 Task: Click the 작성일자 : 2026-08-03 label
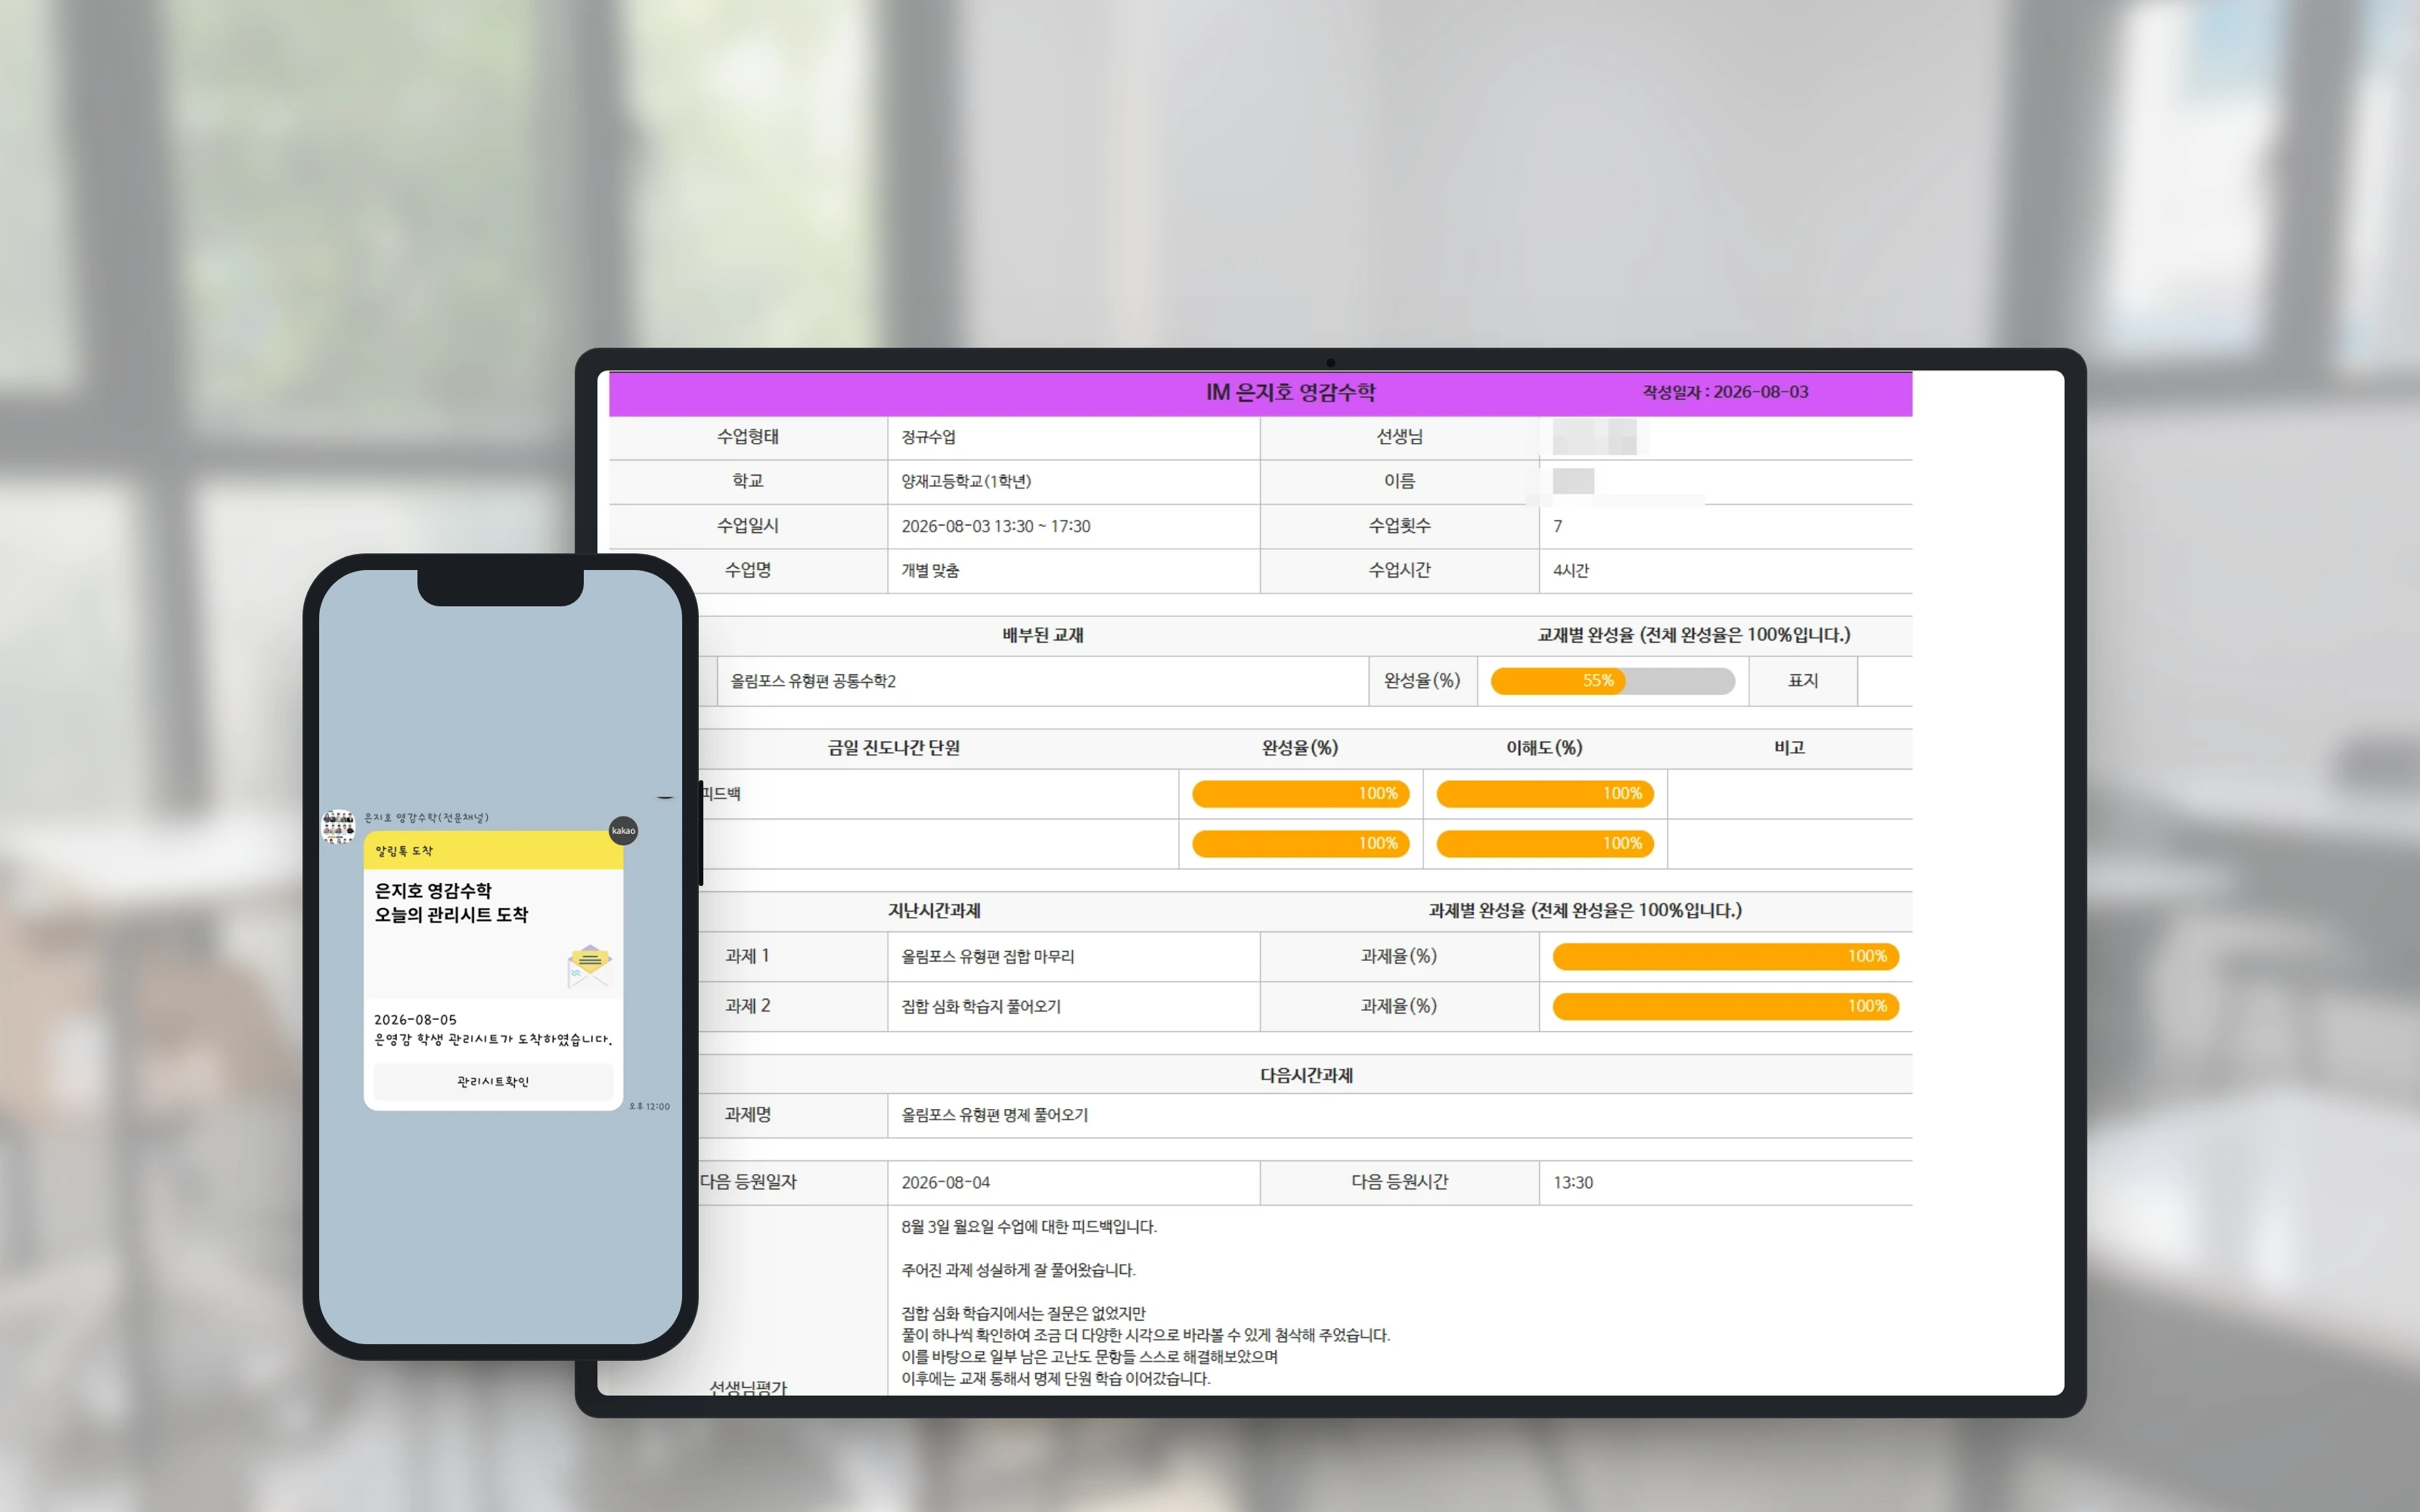click(x=1725, y=392)
